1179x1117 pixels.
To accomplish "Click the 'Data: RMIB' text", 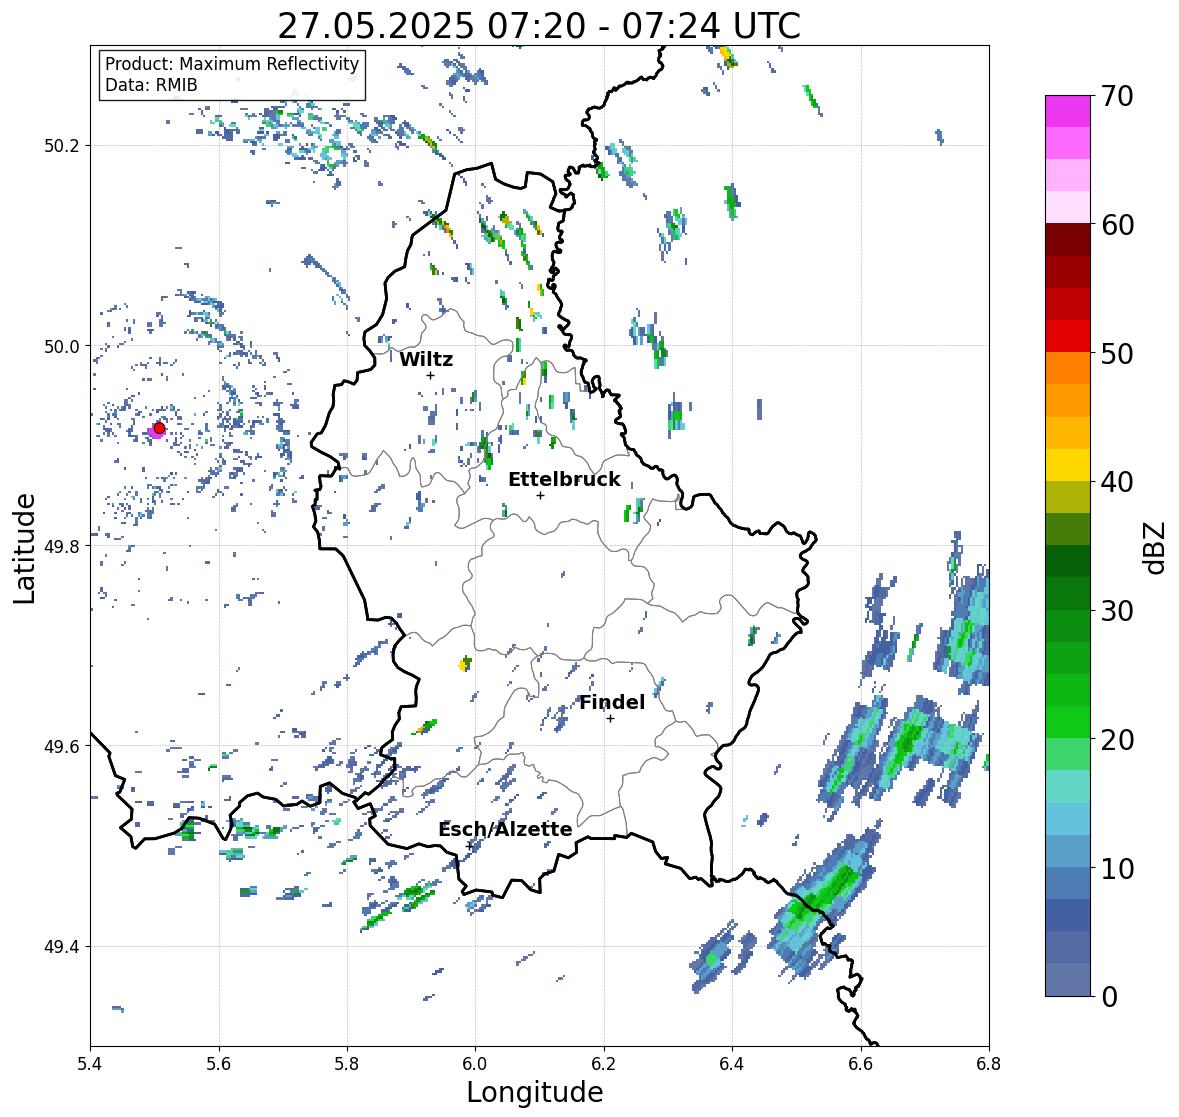I will pyautogui.click(x=151, y=85).
